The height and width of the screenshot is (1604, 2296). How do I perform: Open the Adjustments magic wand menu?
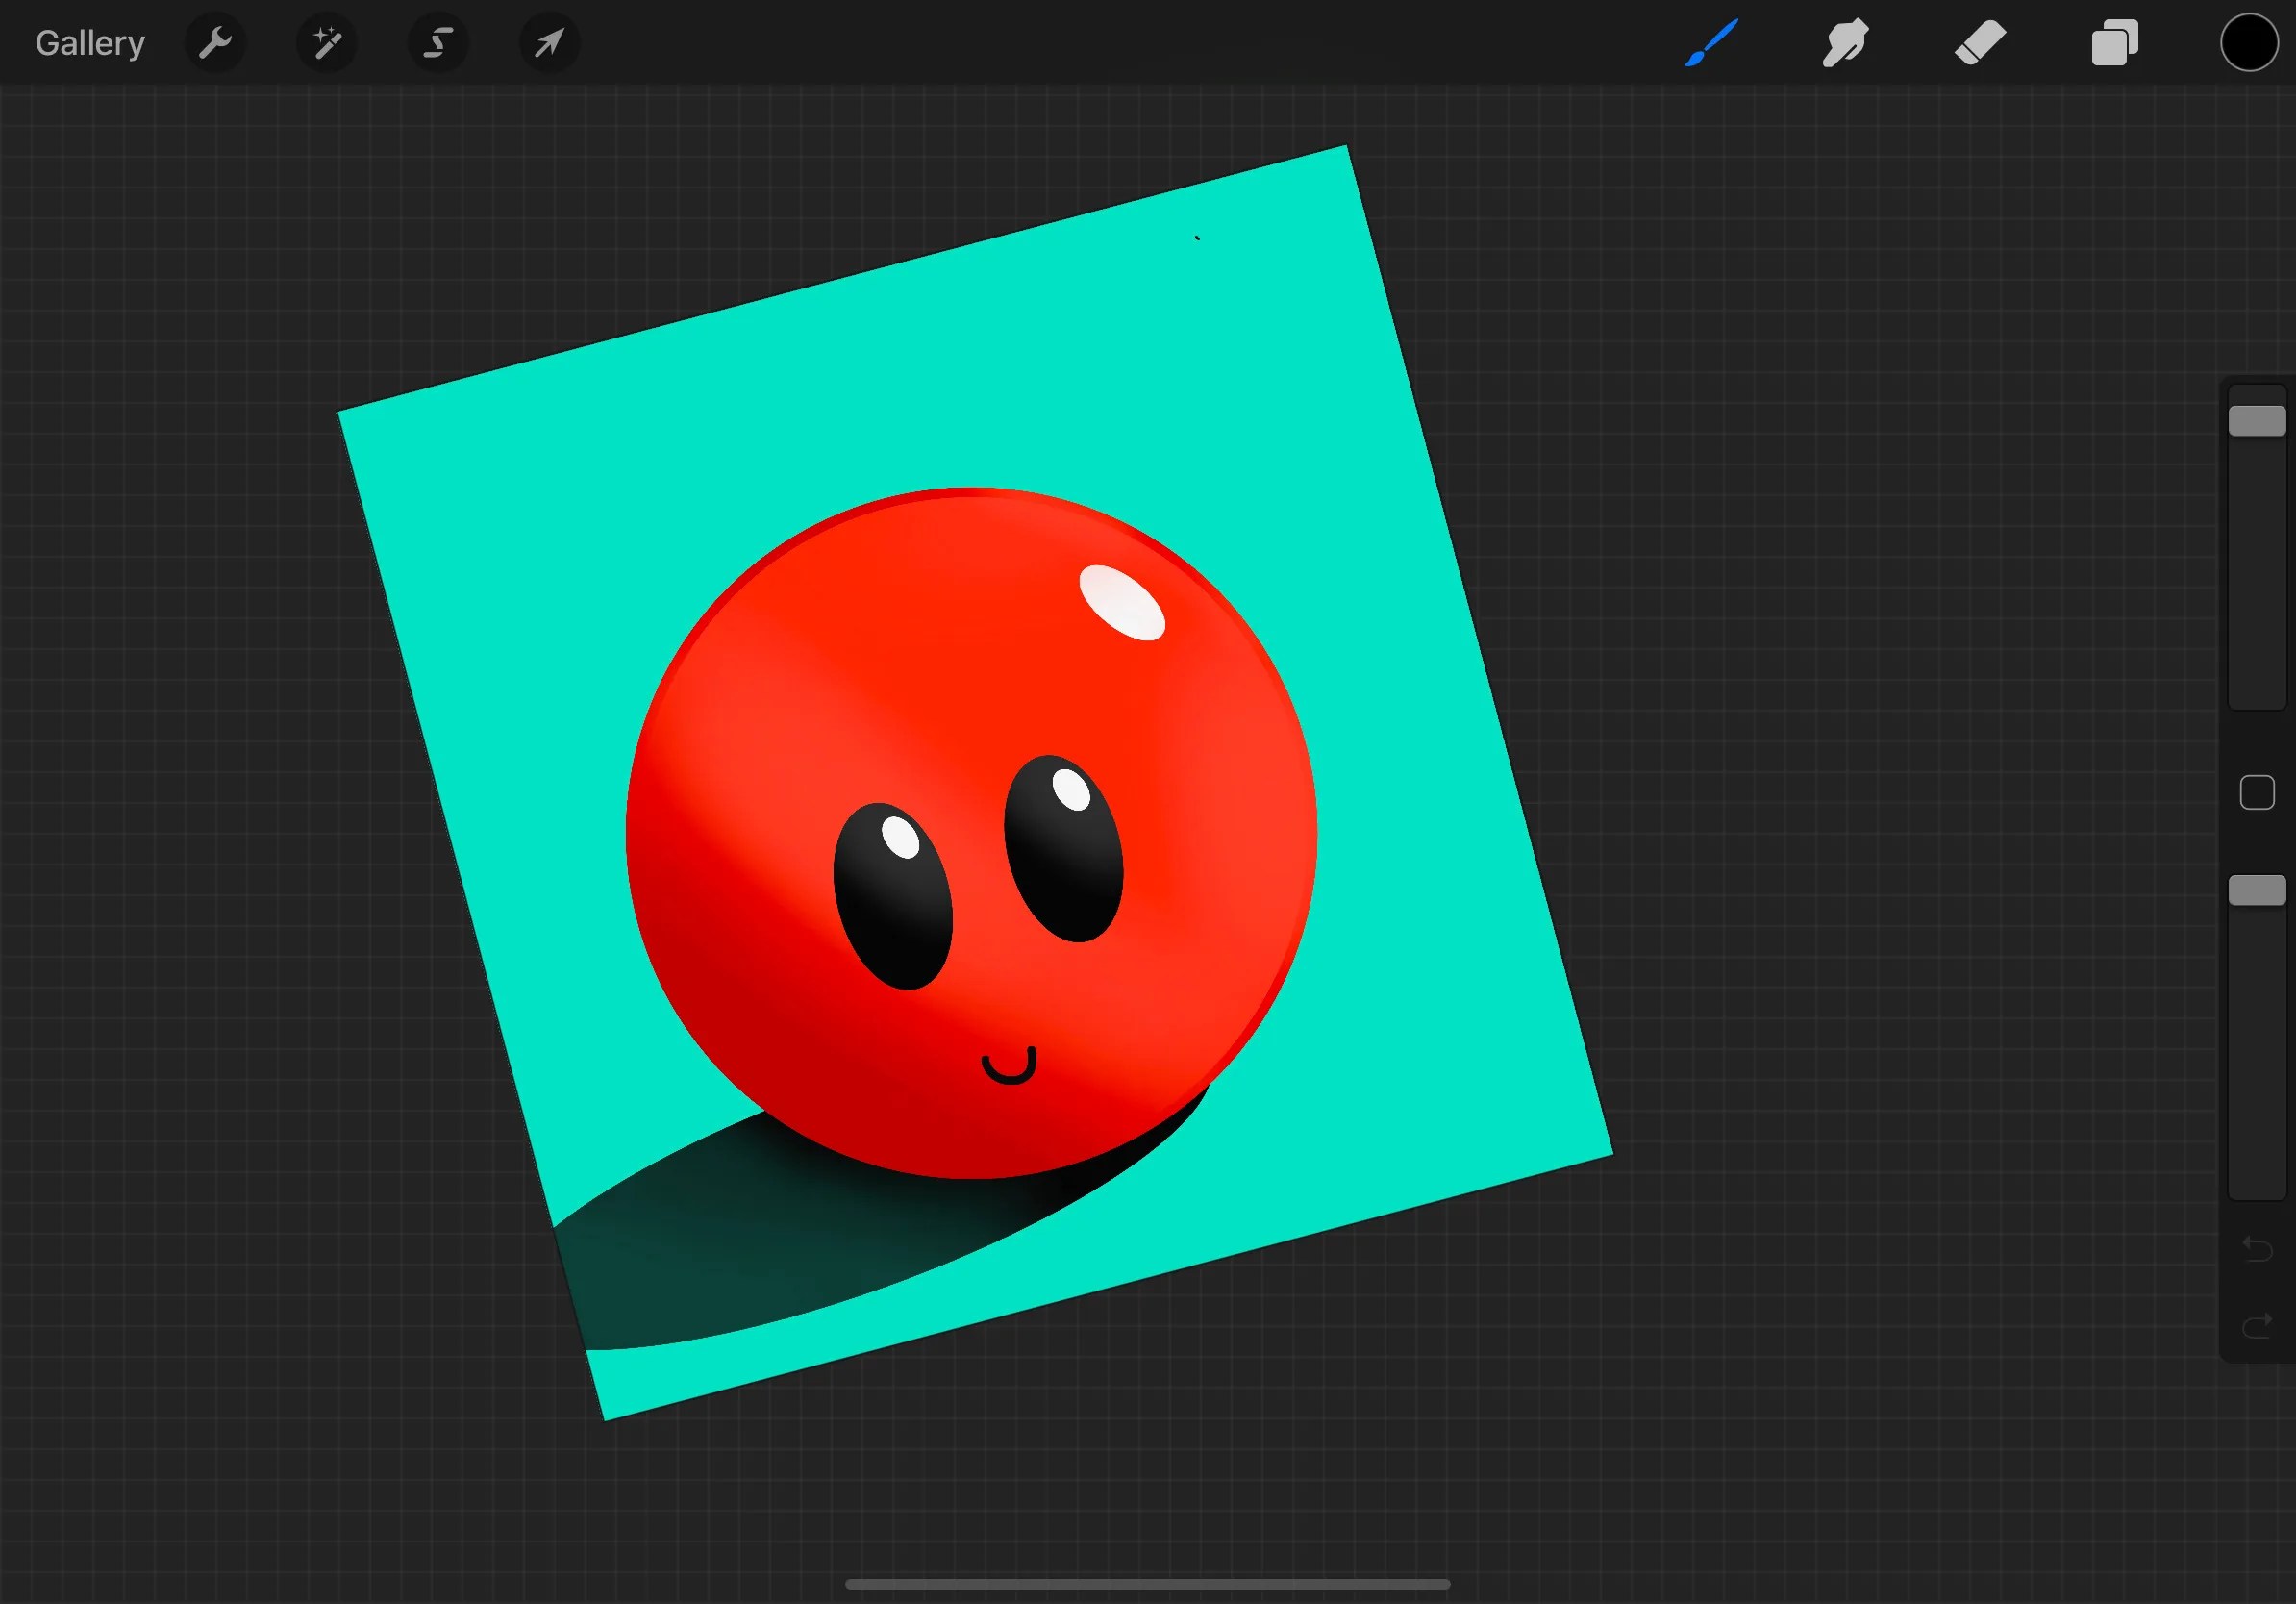pyautogui.click(x=327, y=43)
